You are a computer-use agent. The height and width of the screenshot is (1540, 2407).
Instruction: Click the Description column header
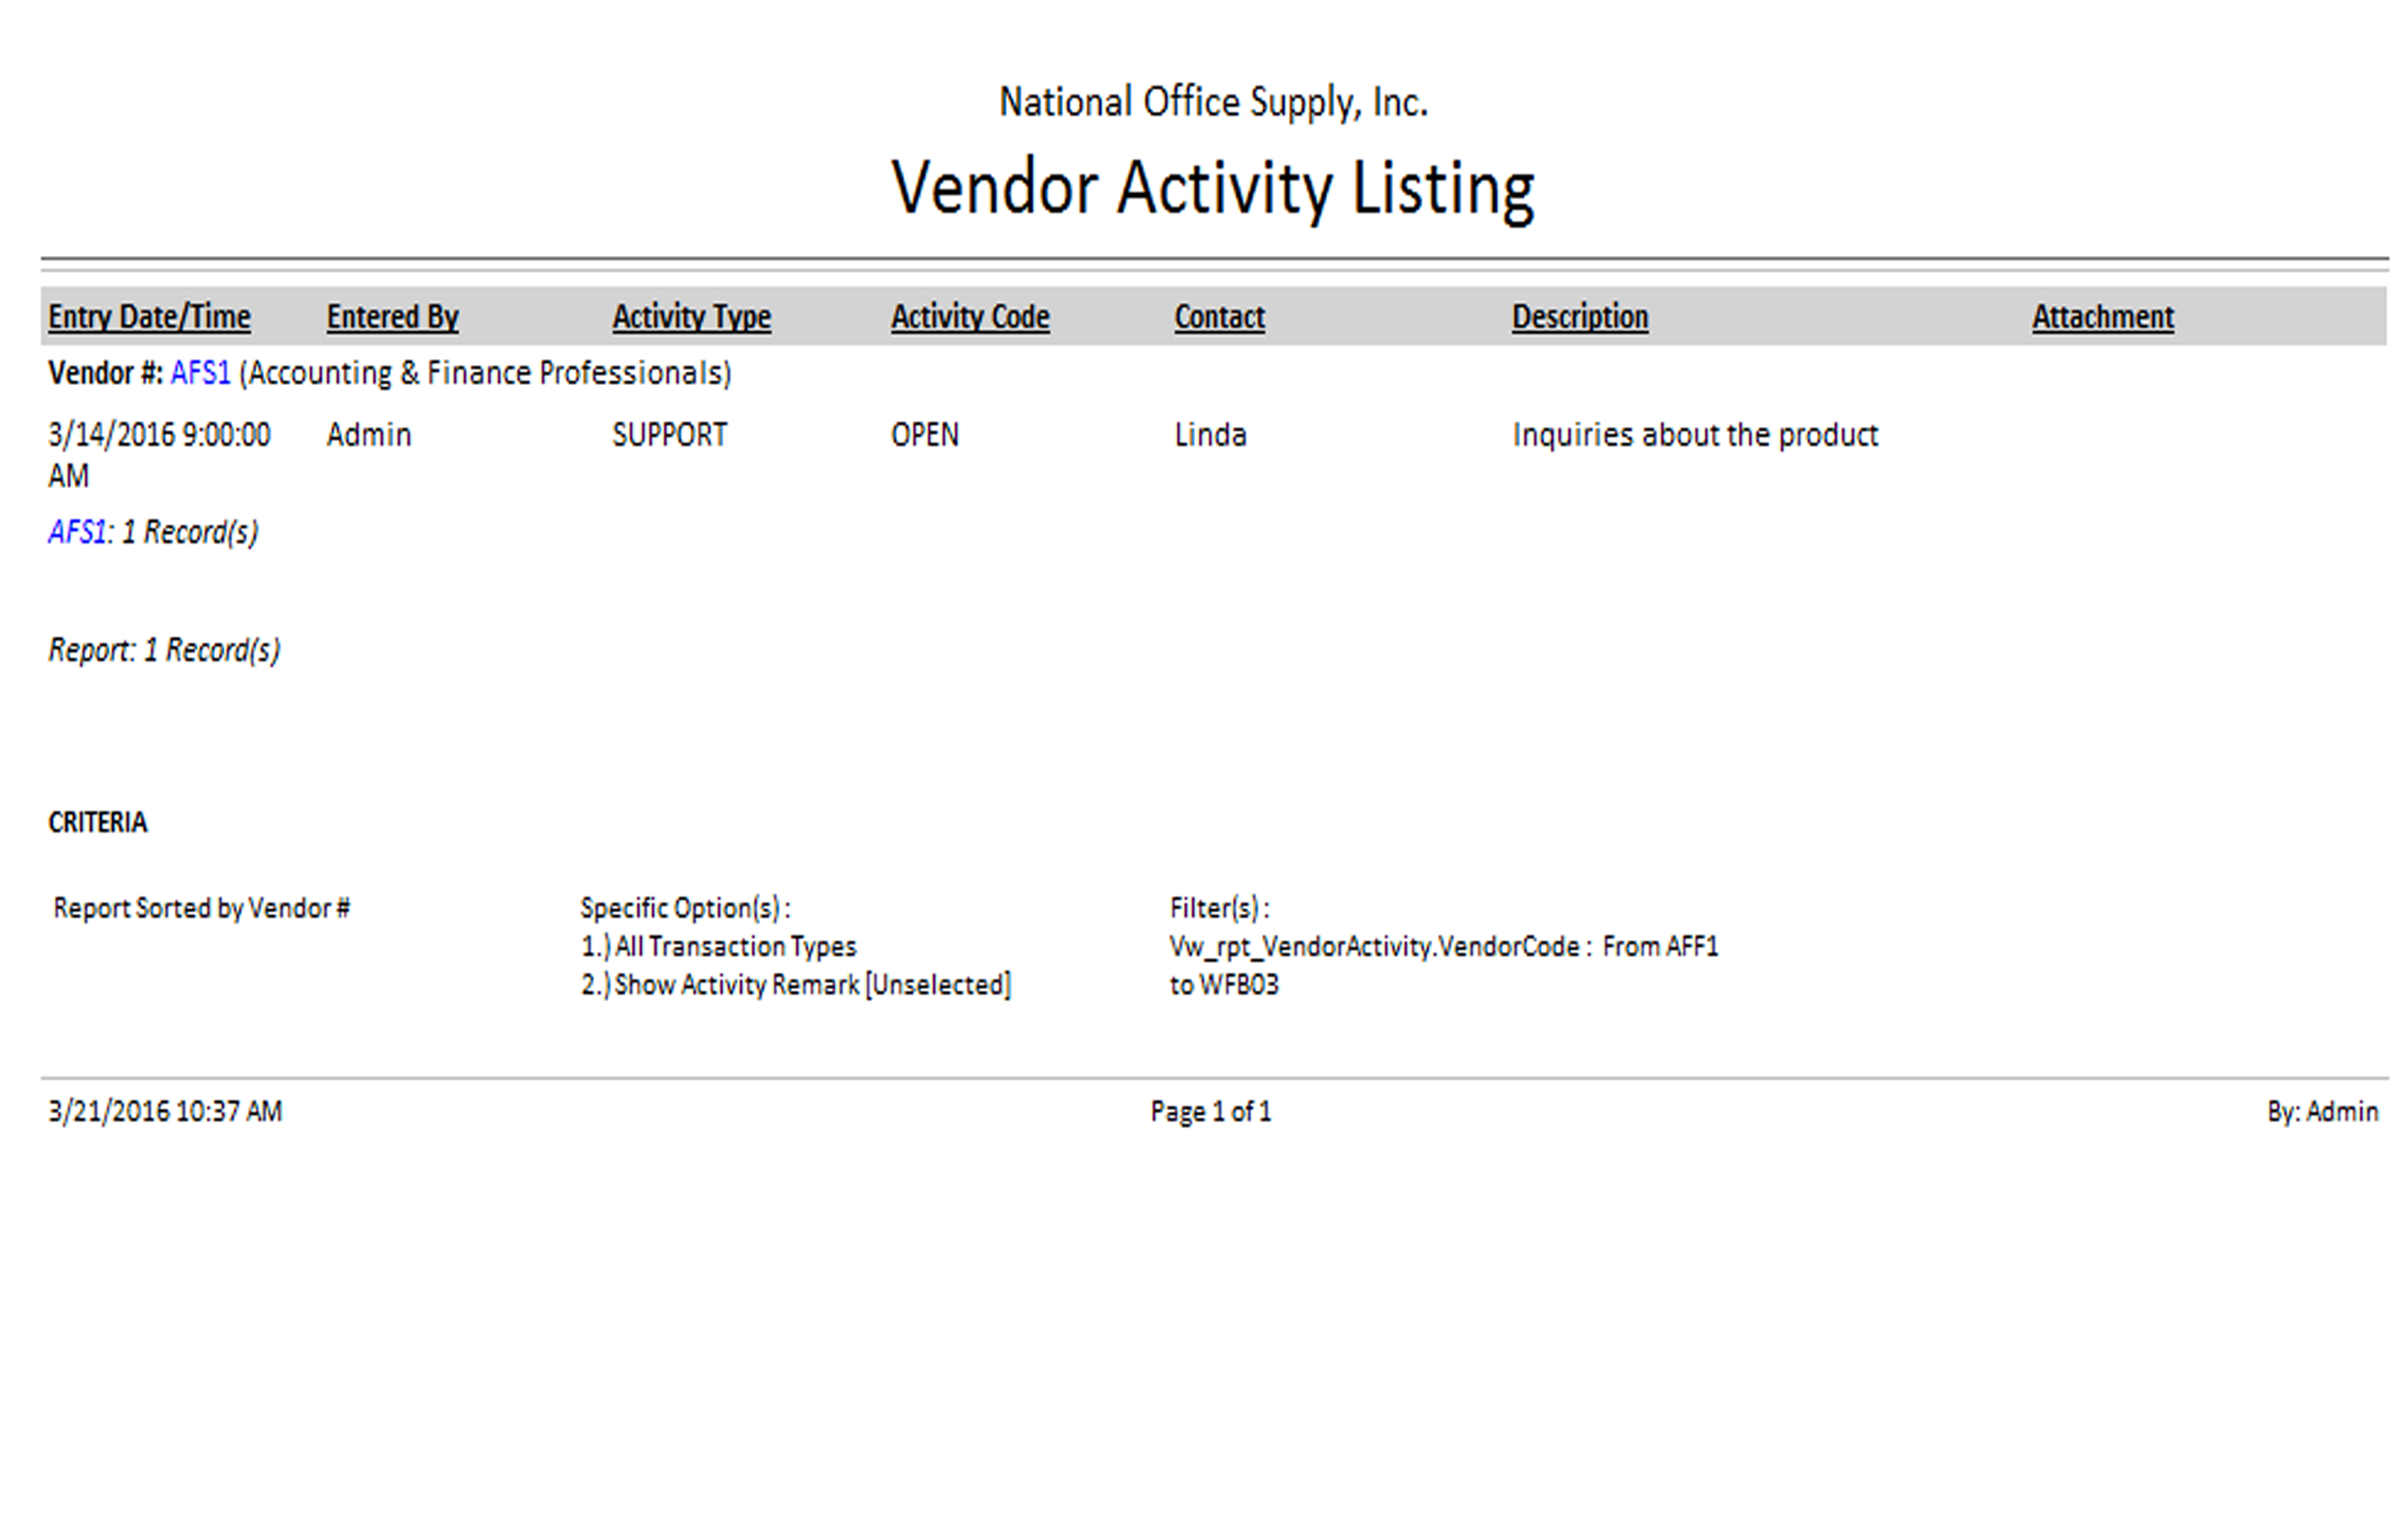(1579, 317)
